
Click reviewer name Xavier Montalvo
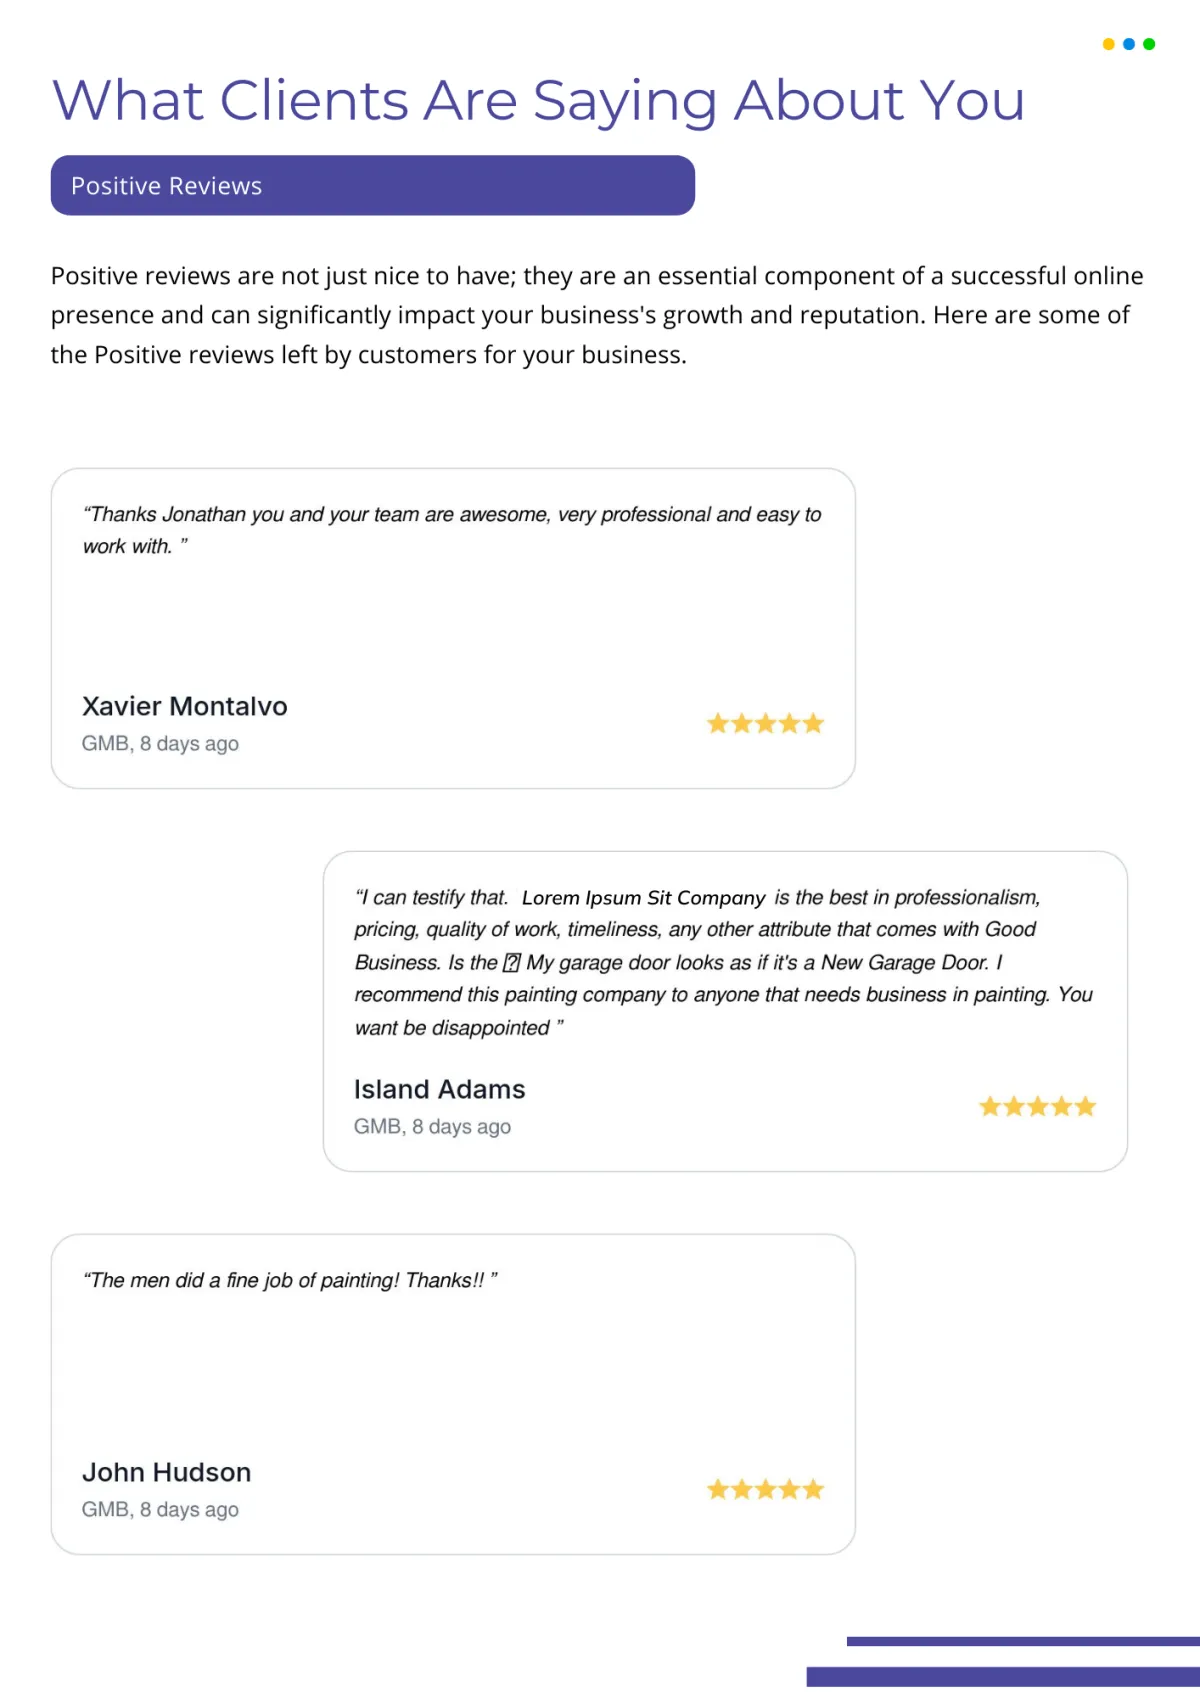click(185, 706)
